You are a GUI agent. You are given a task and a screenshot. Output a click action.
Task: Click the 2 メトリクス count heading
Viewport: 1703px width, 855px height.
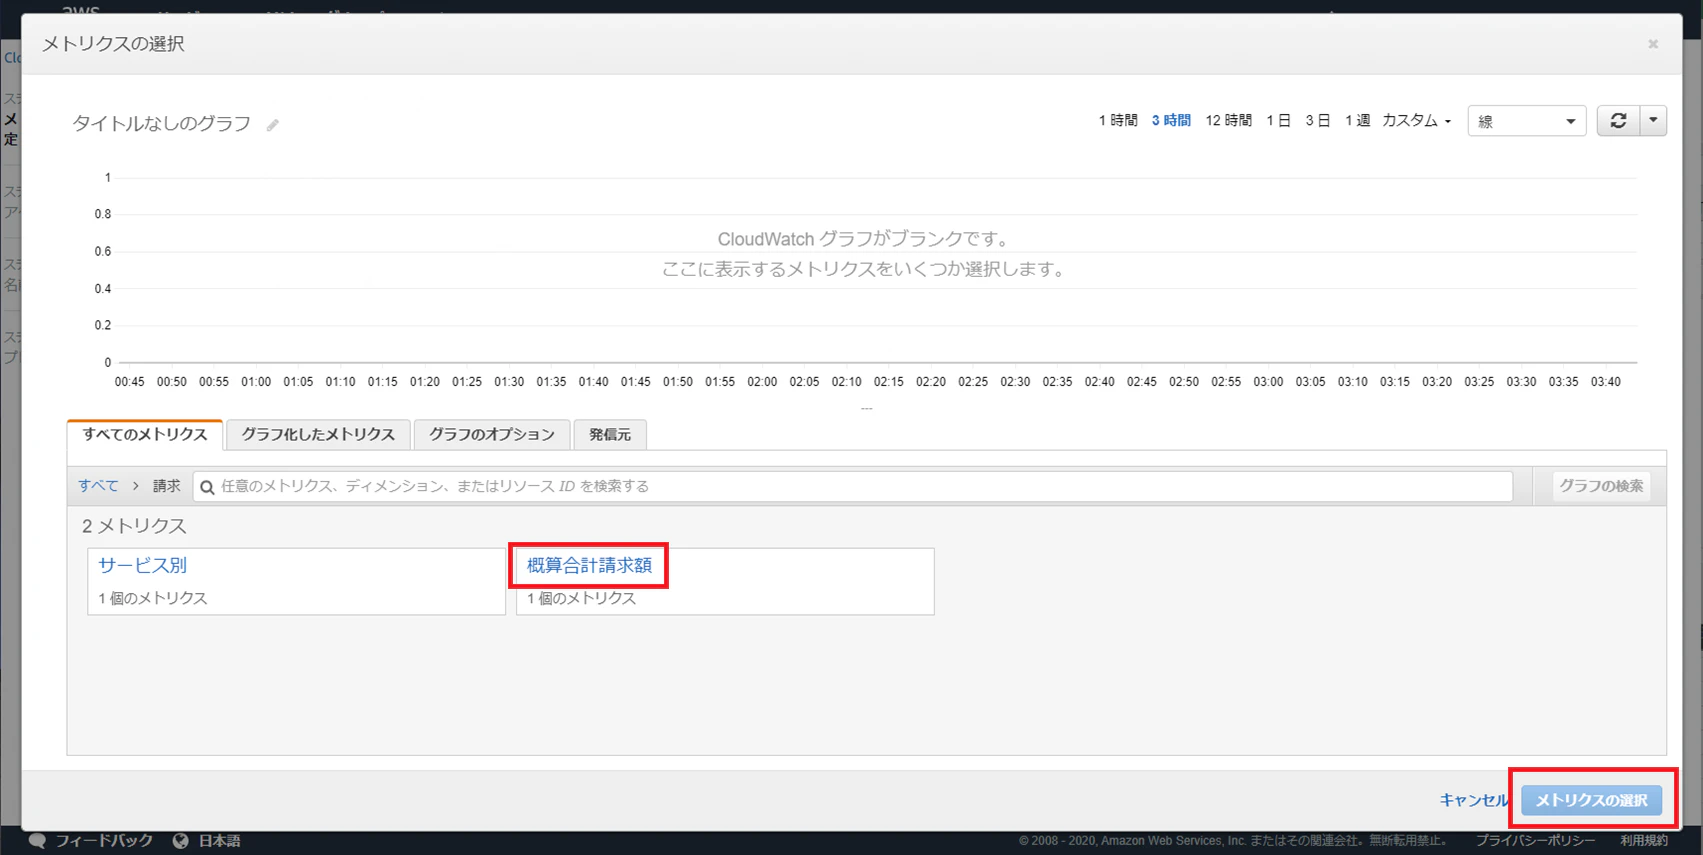tap(134, 526)
